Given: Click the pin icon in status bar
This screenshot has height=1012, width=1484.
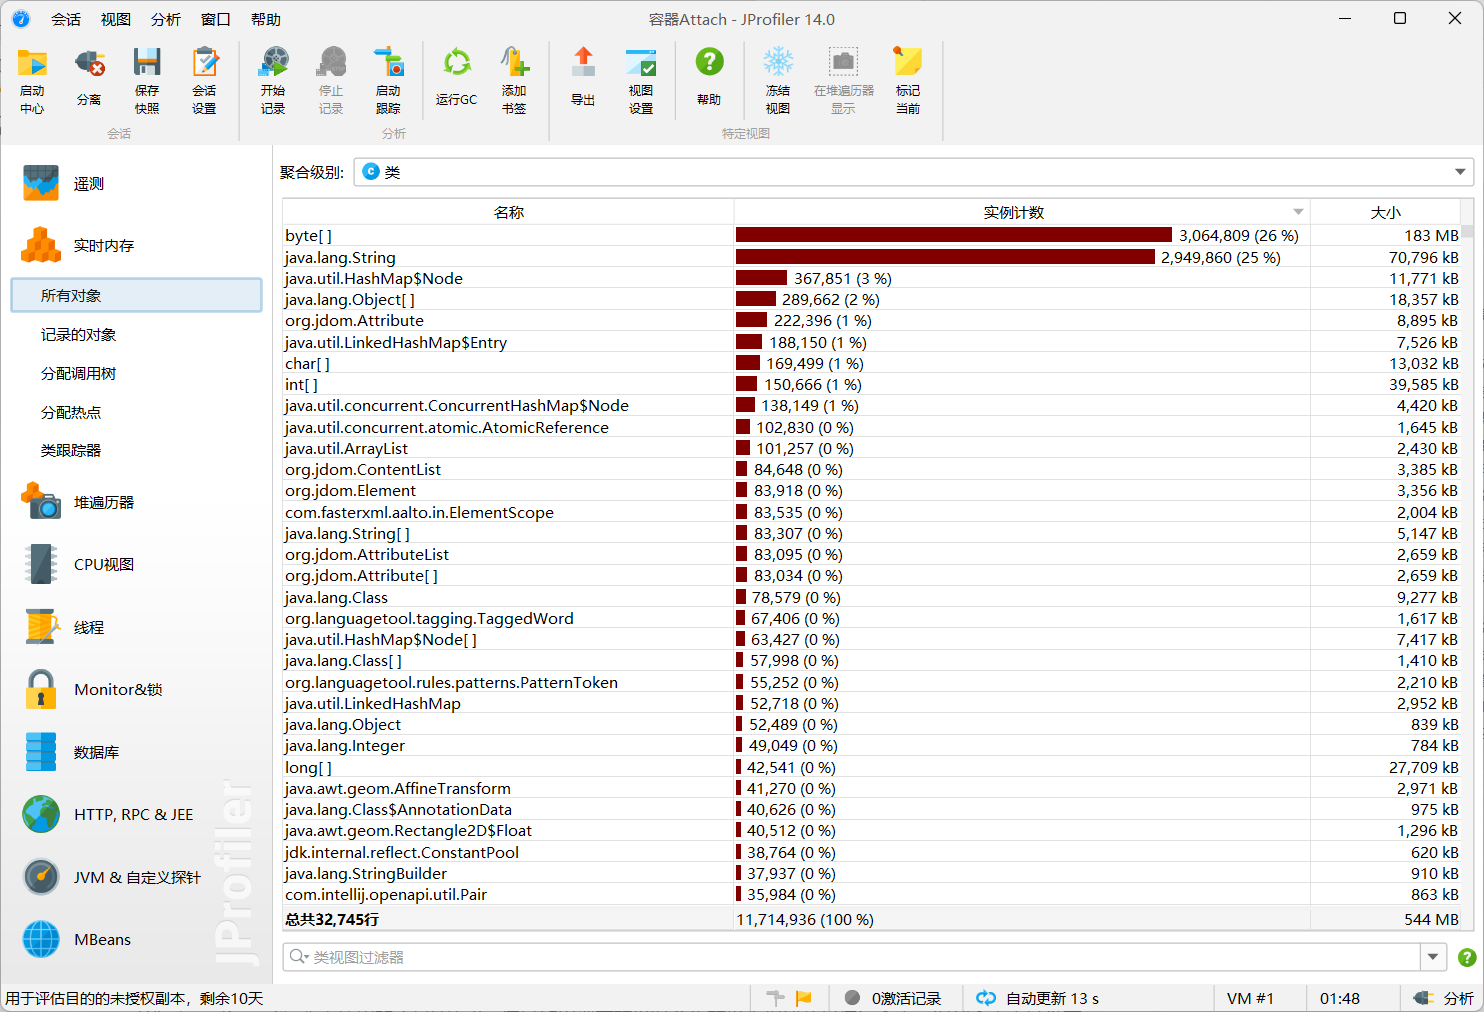Looking at the screenshot, I should coord(775,998).
